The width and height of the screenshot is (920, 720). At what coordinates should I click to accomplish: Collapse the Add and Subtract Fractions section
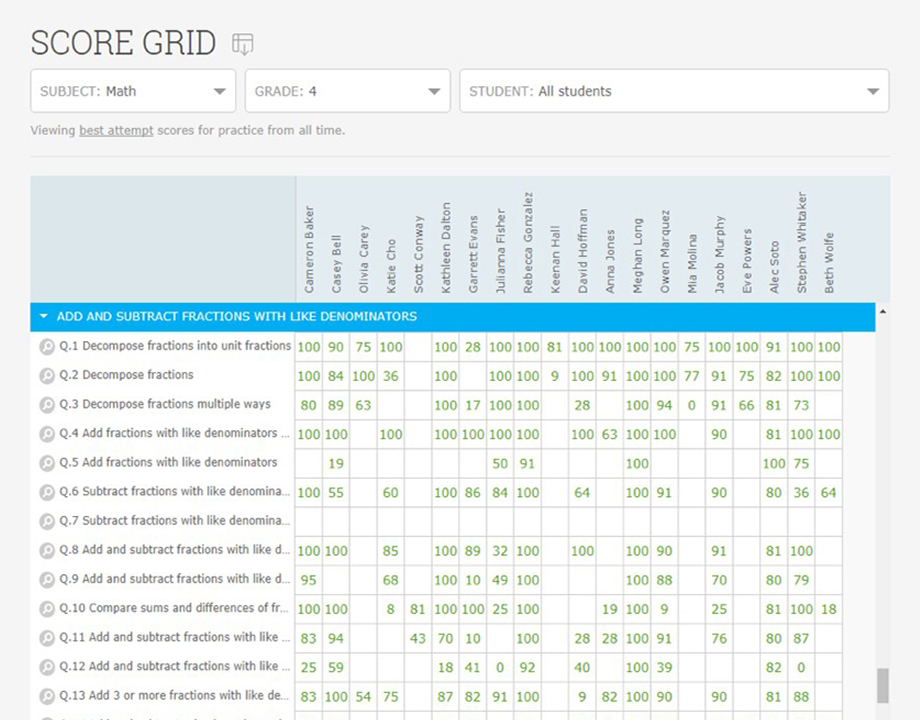click(x=43, y=316)
